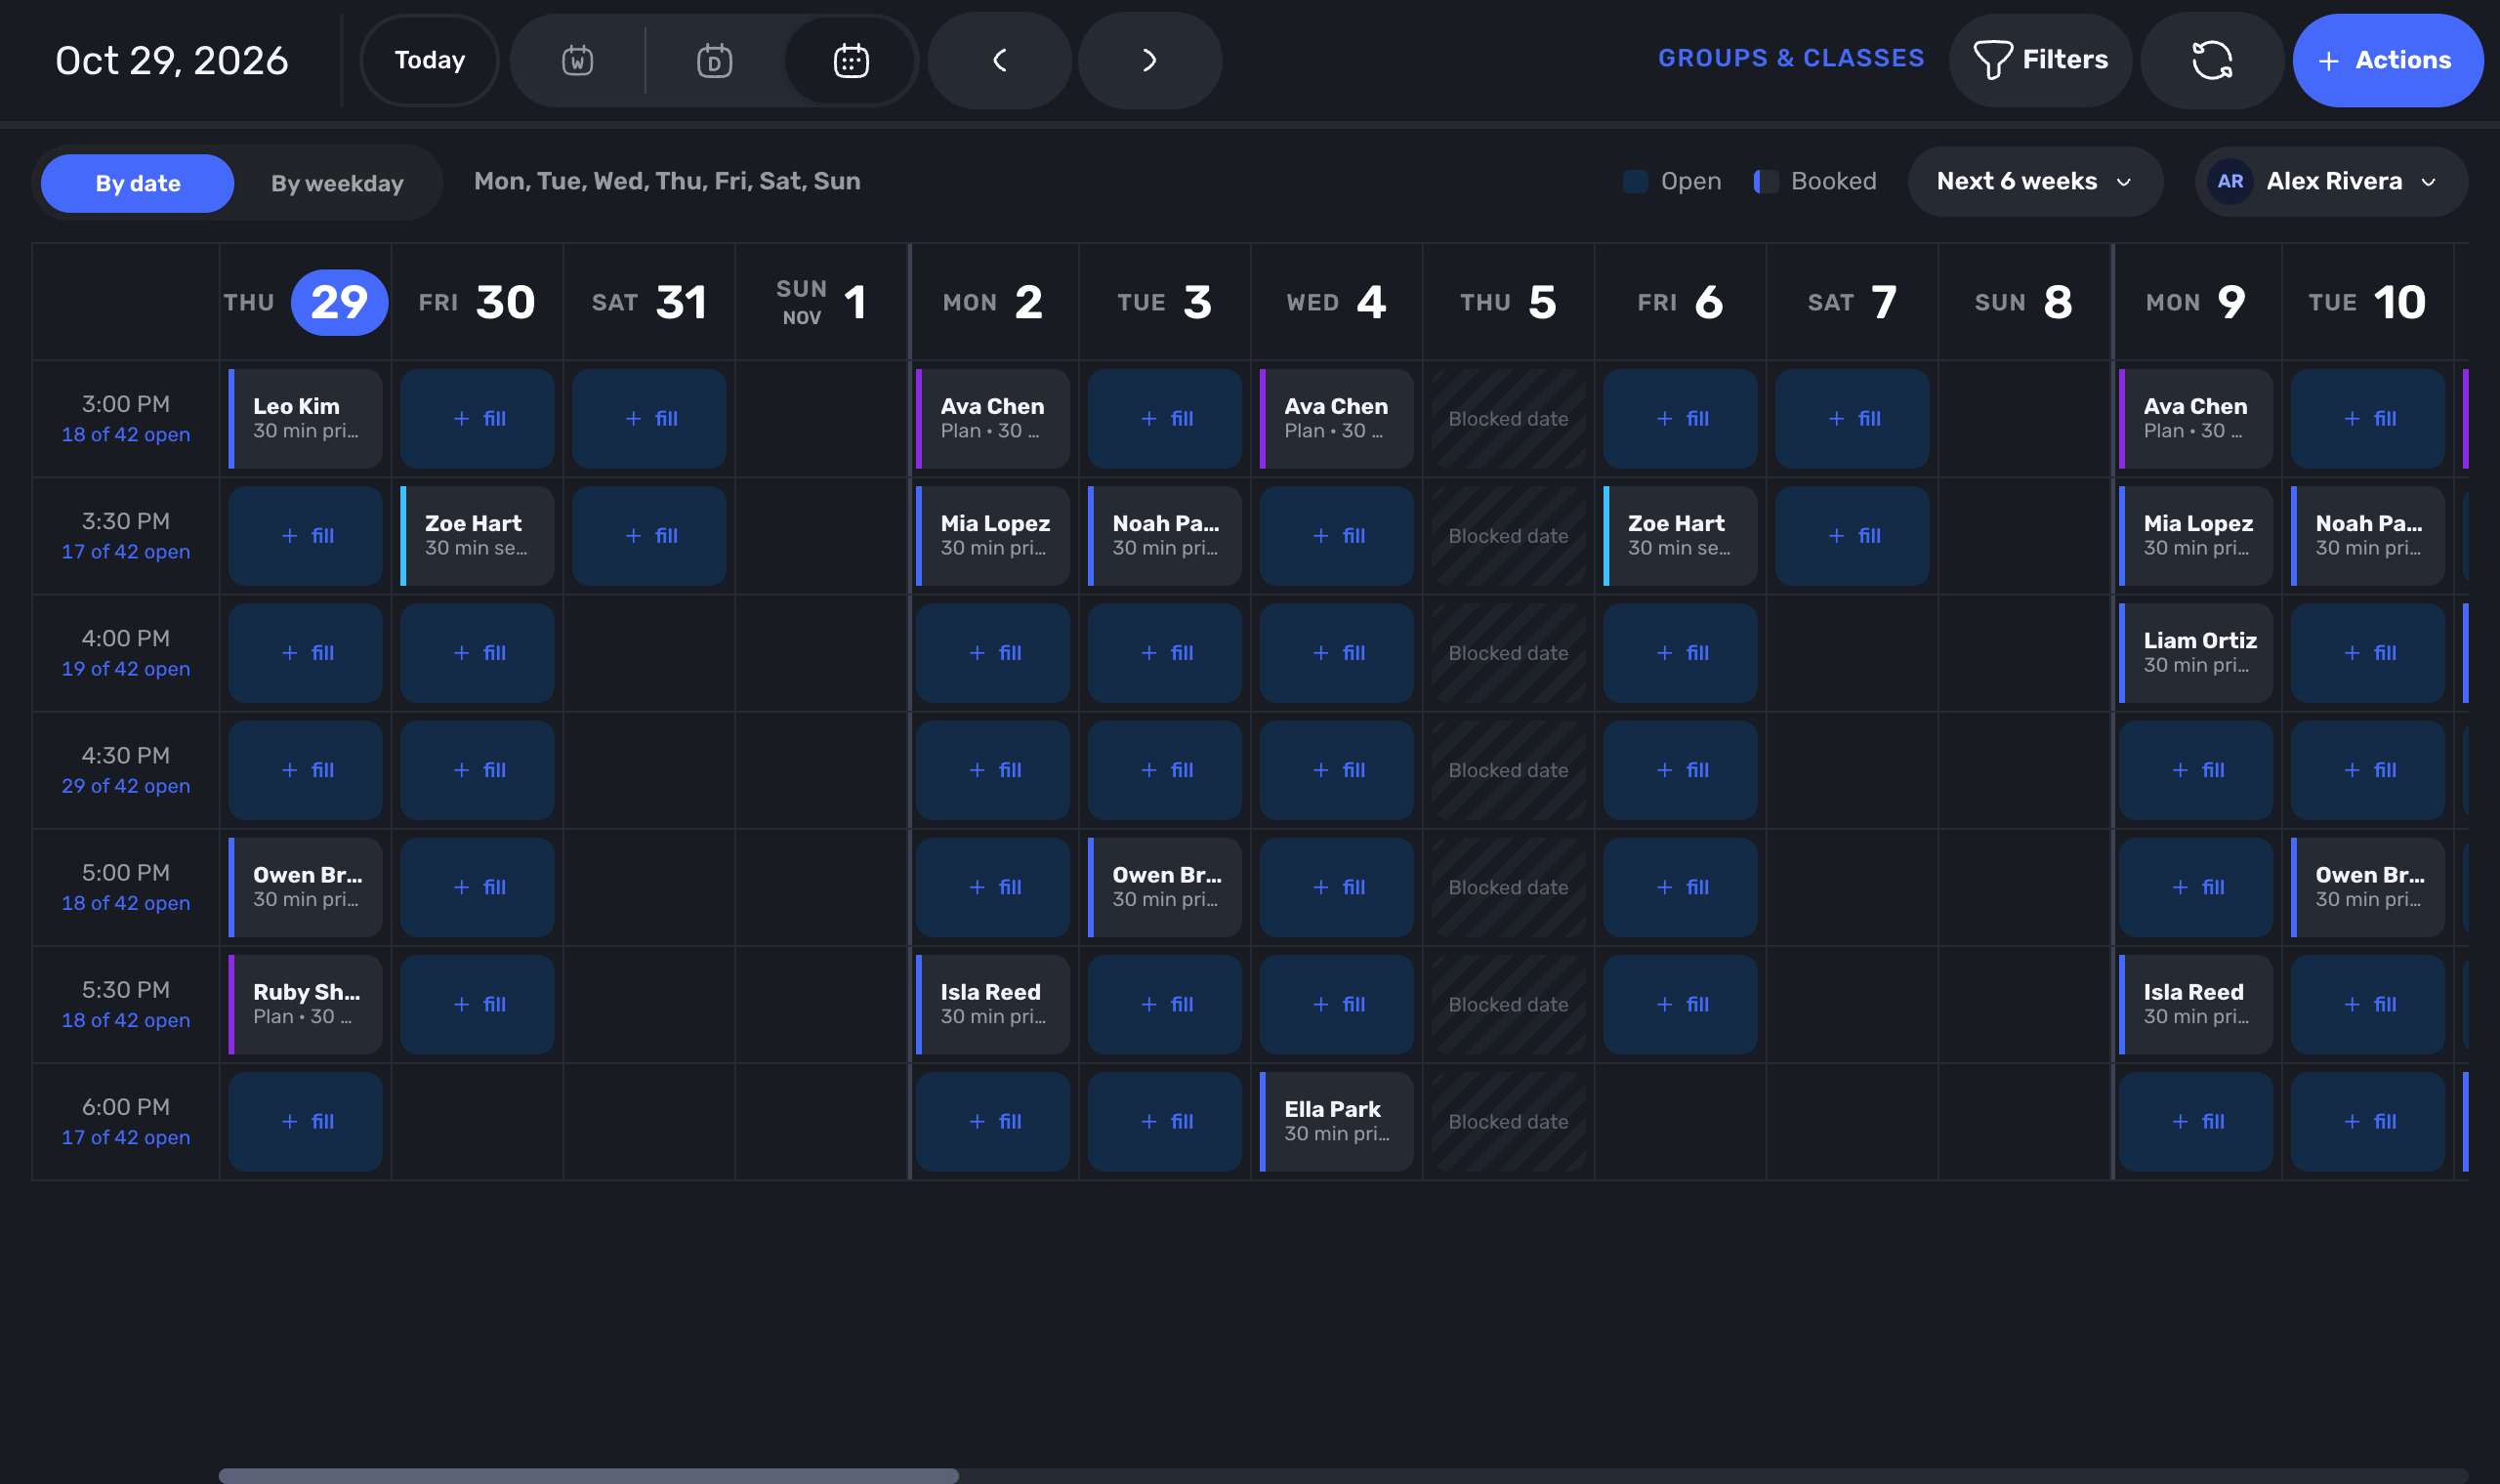Viewport: 2500px width, 1484px height.
Task: Open Zoe Hart appointment on Friday 30
Action: 477,535
